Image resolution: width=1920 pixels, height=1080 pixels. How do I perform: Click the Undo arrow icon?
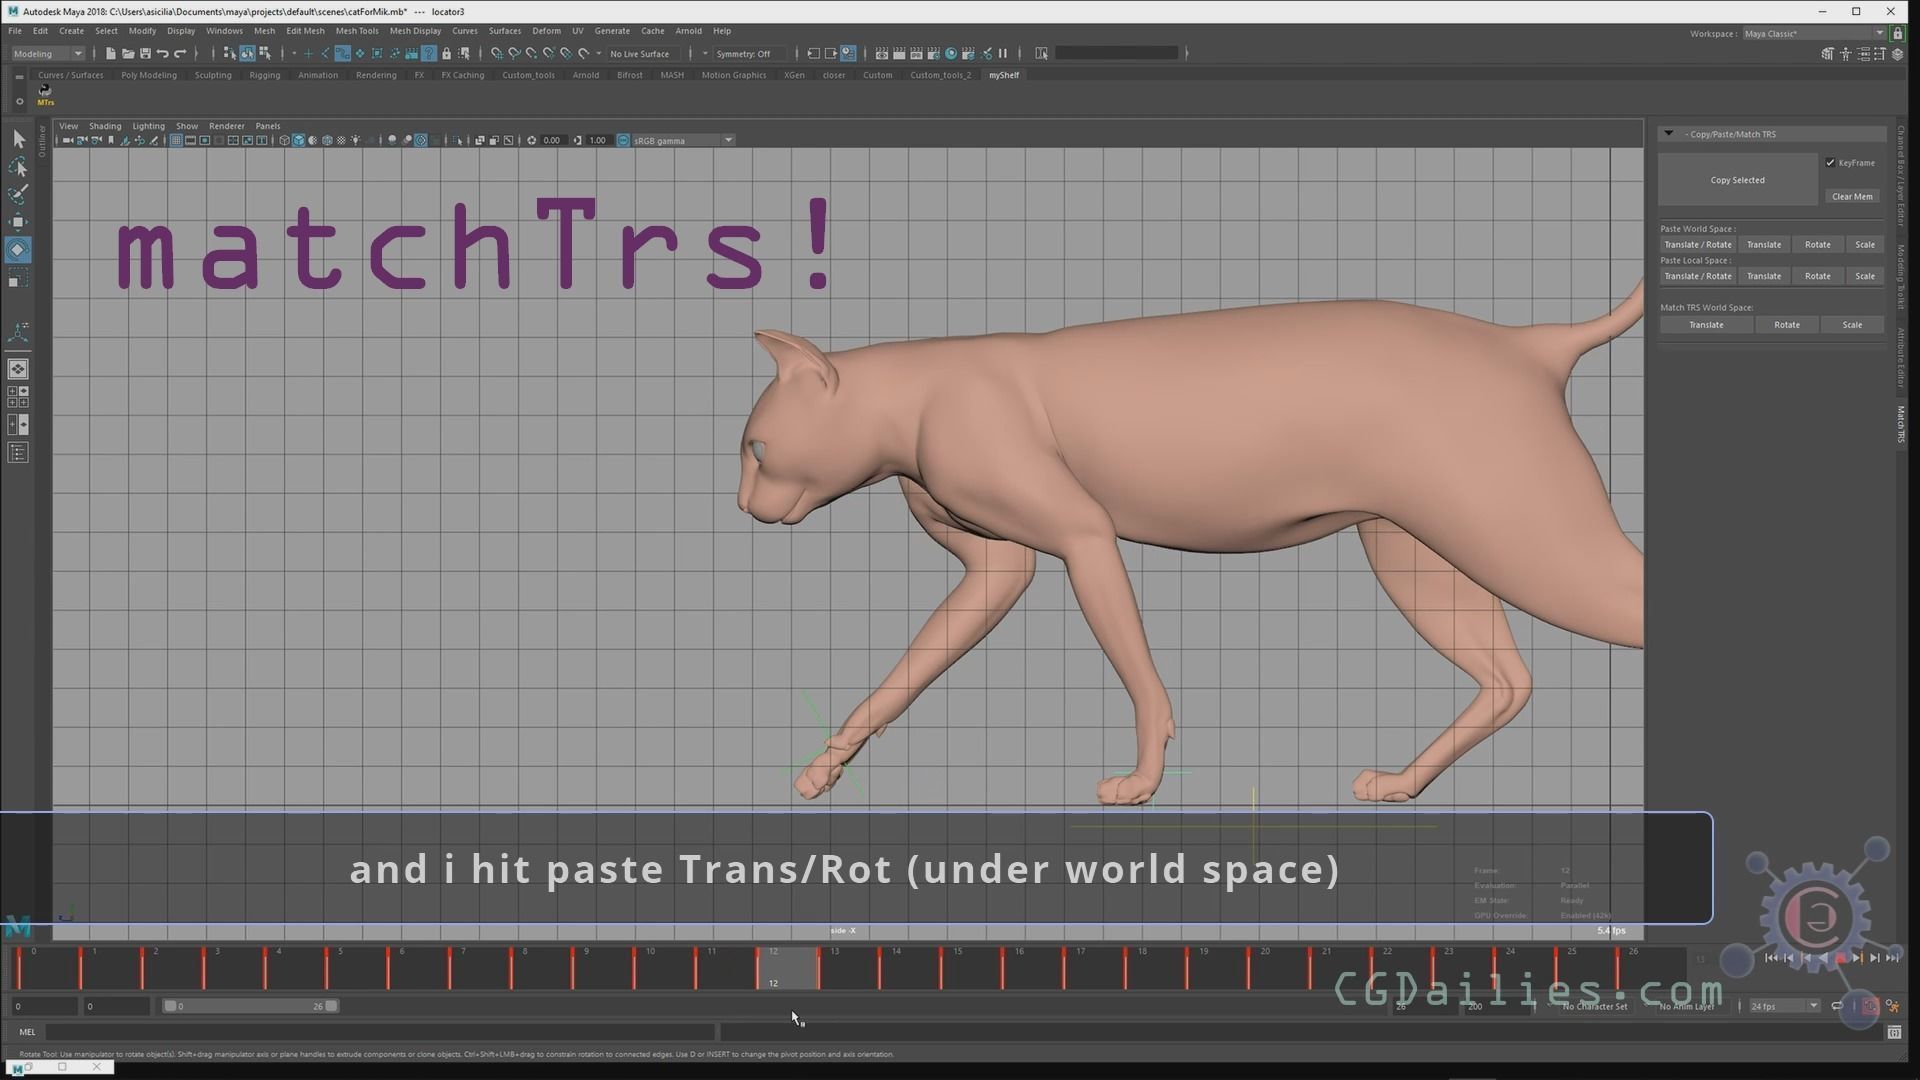162,53
